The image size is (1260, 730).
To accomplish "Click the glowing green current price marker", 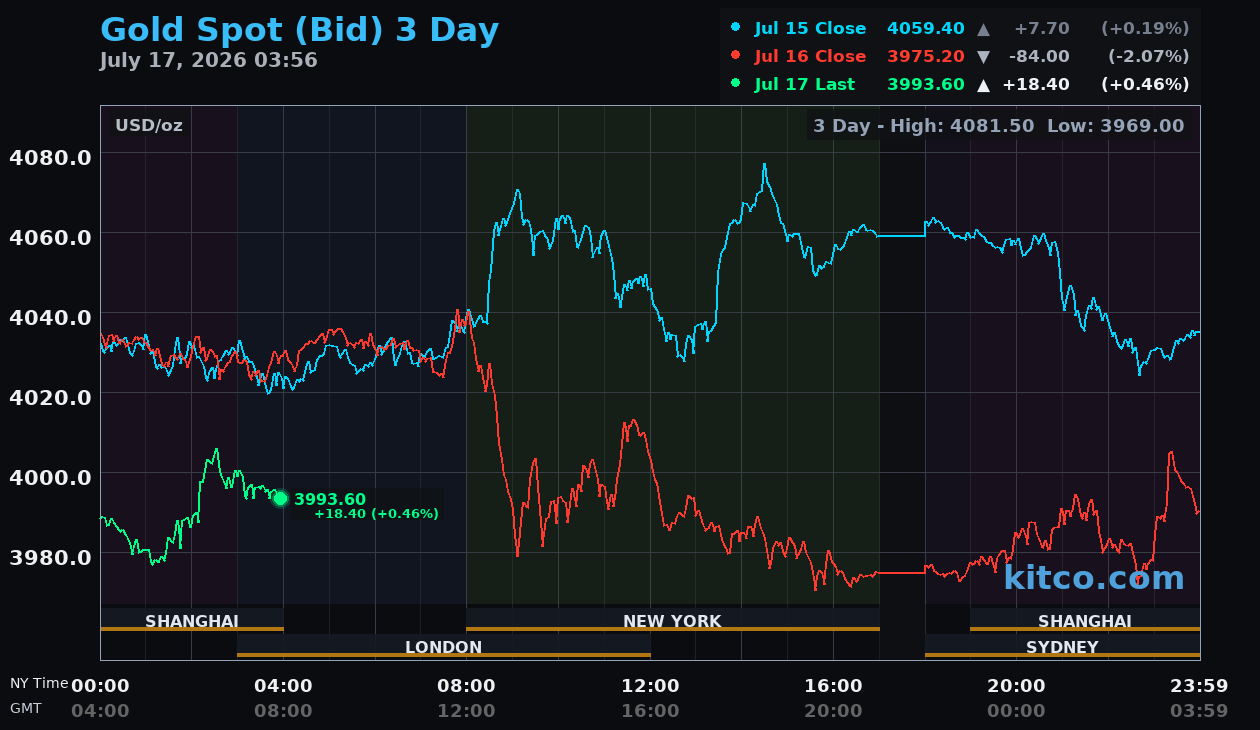I will tap(280, 498).
